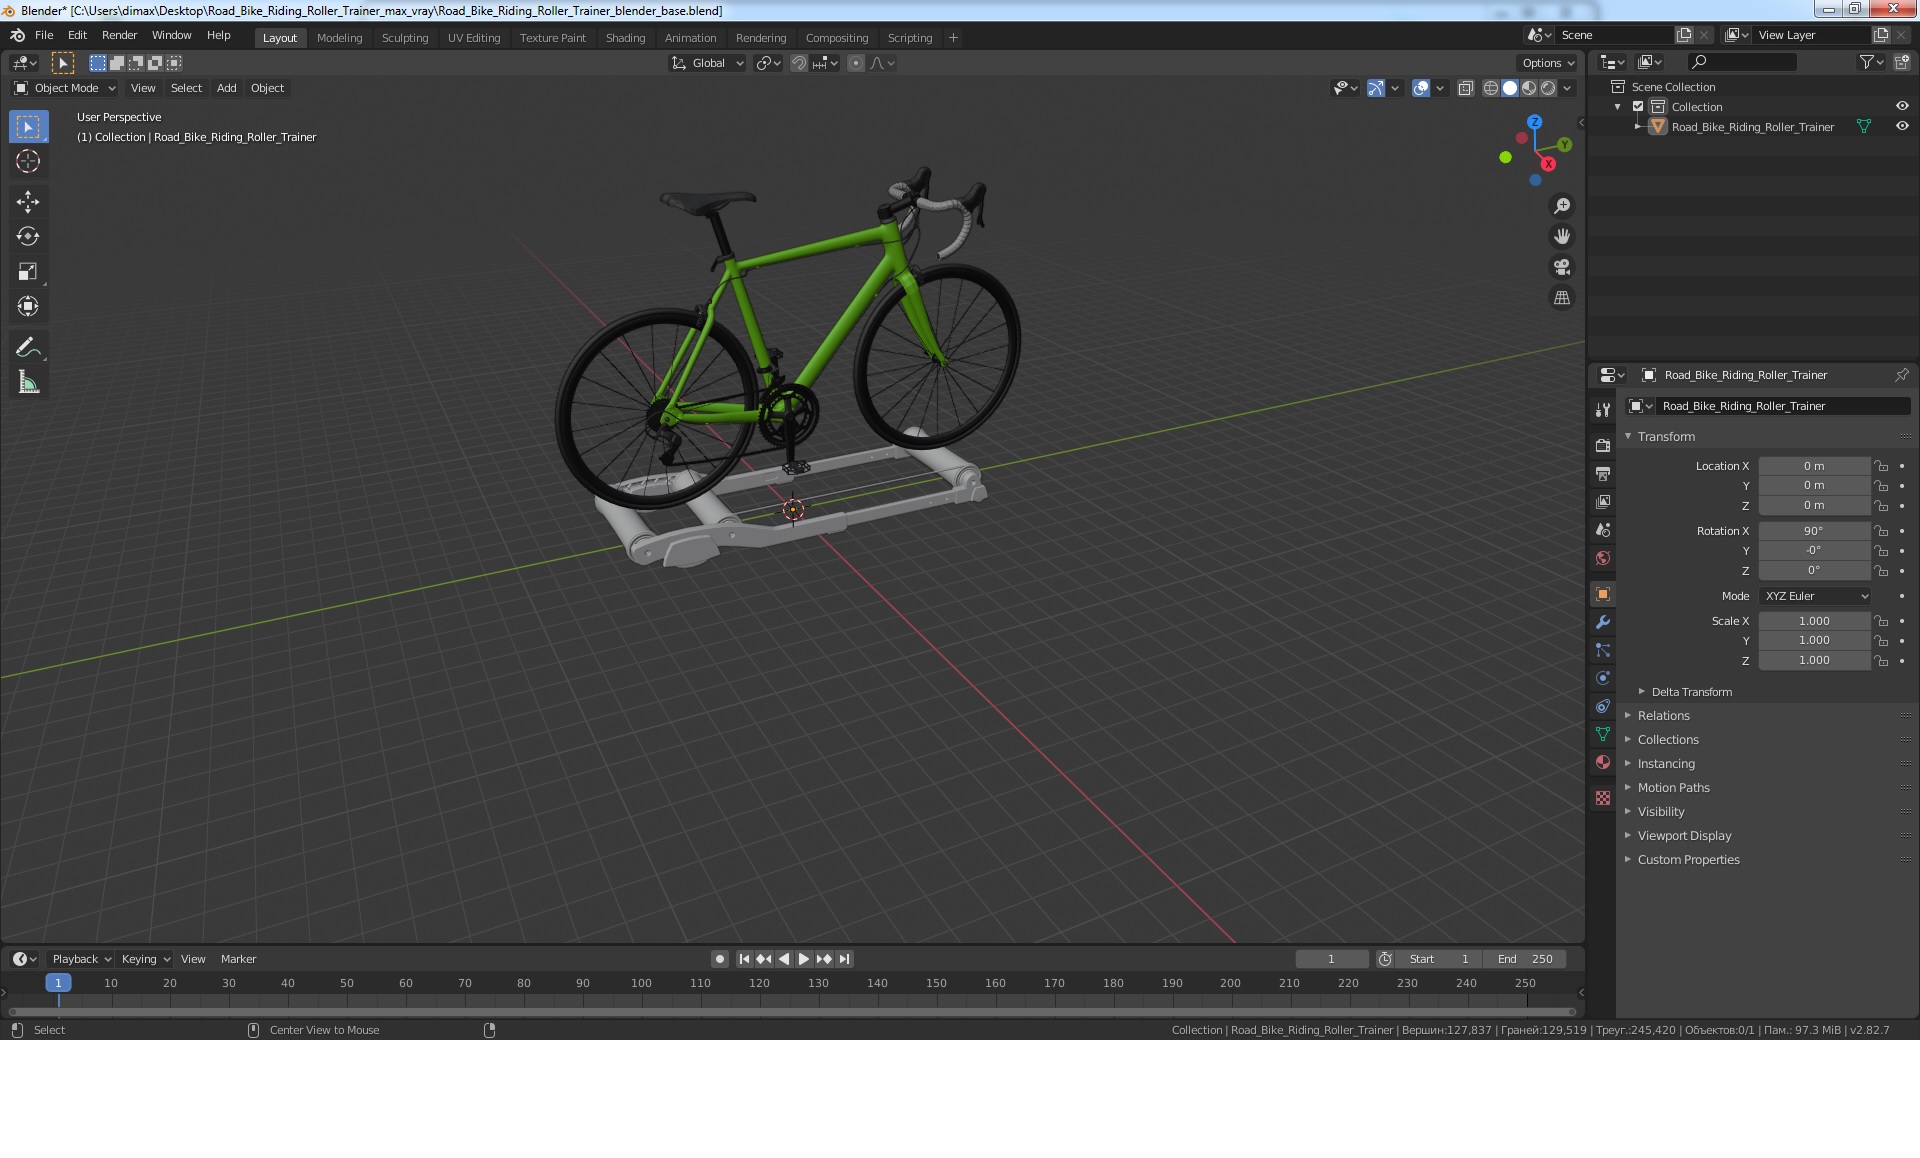This screenshot has width=1920, height=1158.
Task: Open the Object Mode dropdown
Action: 65,88
